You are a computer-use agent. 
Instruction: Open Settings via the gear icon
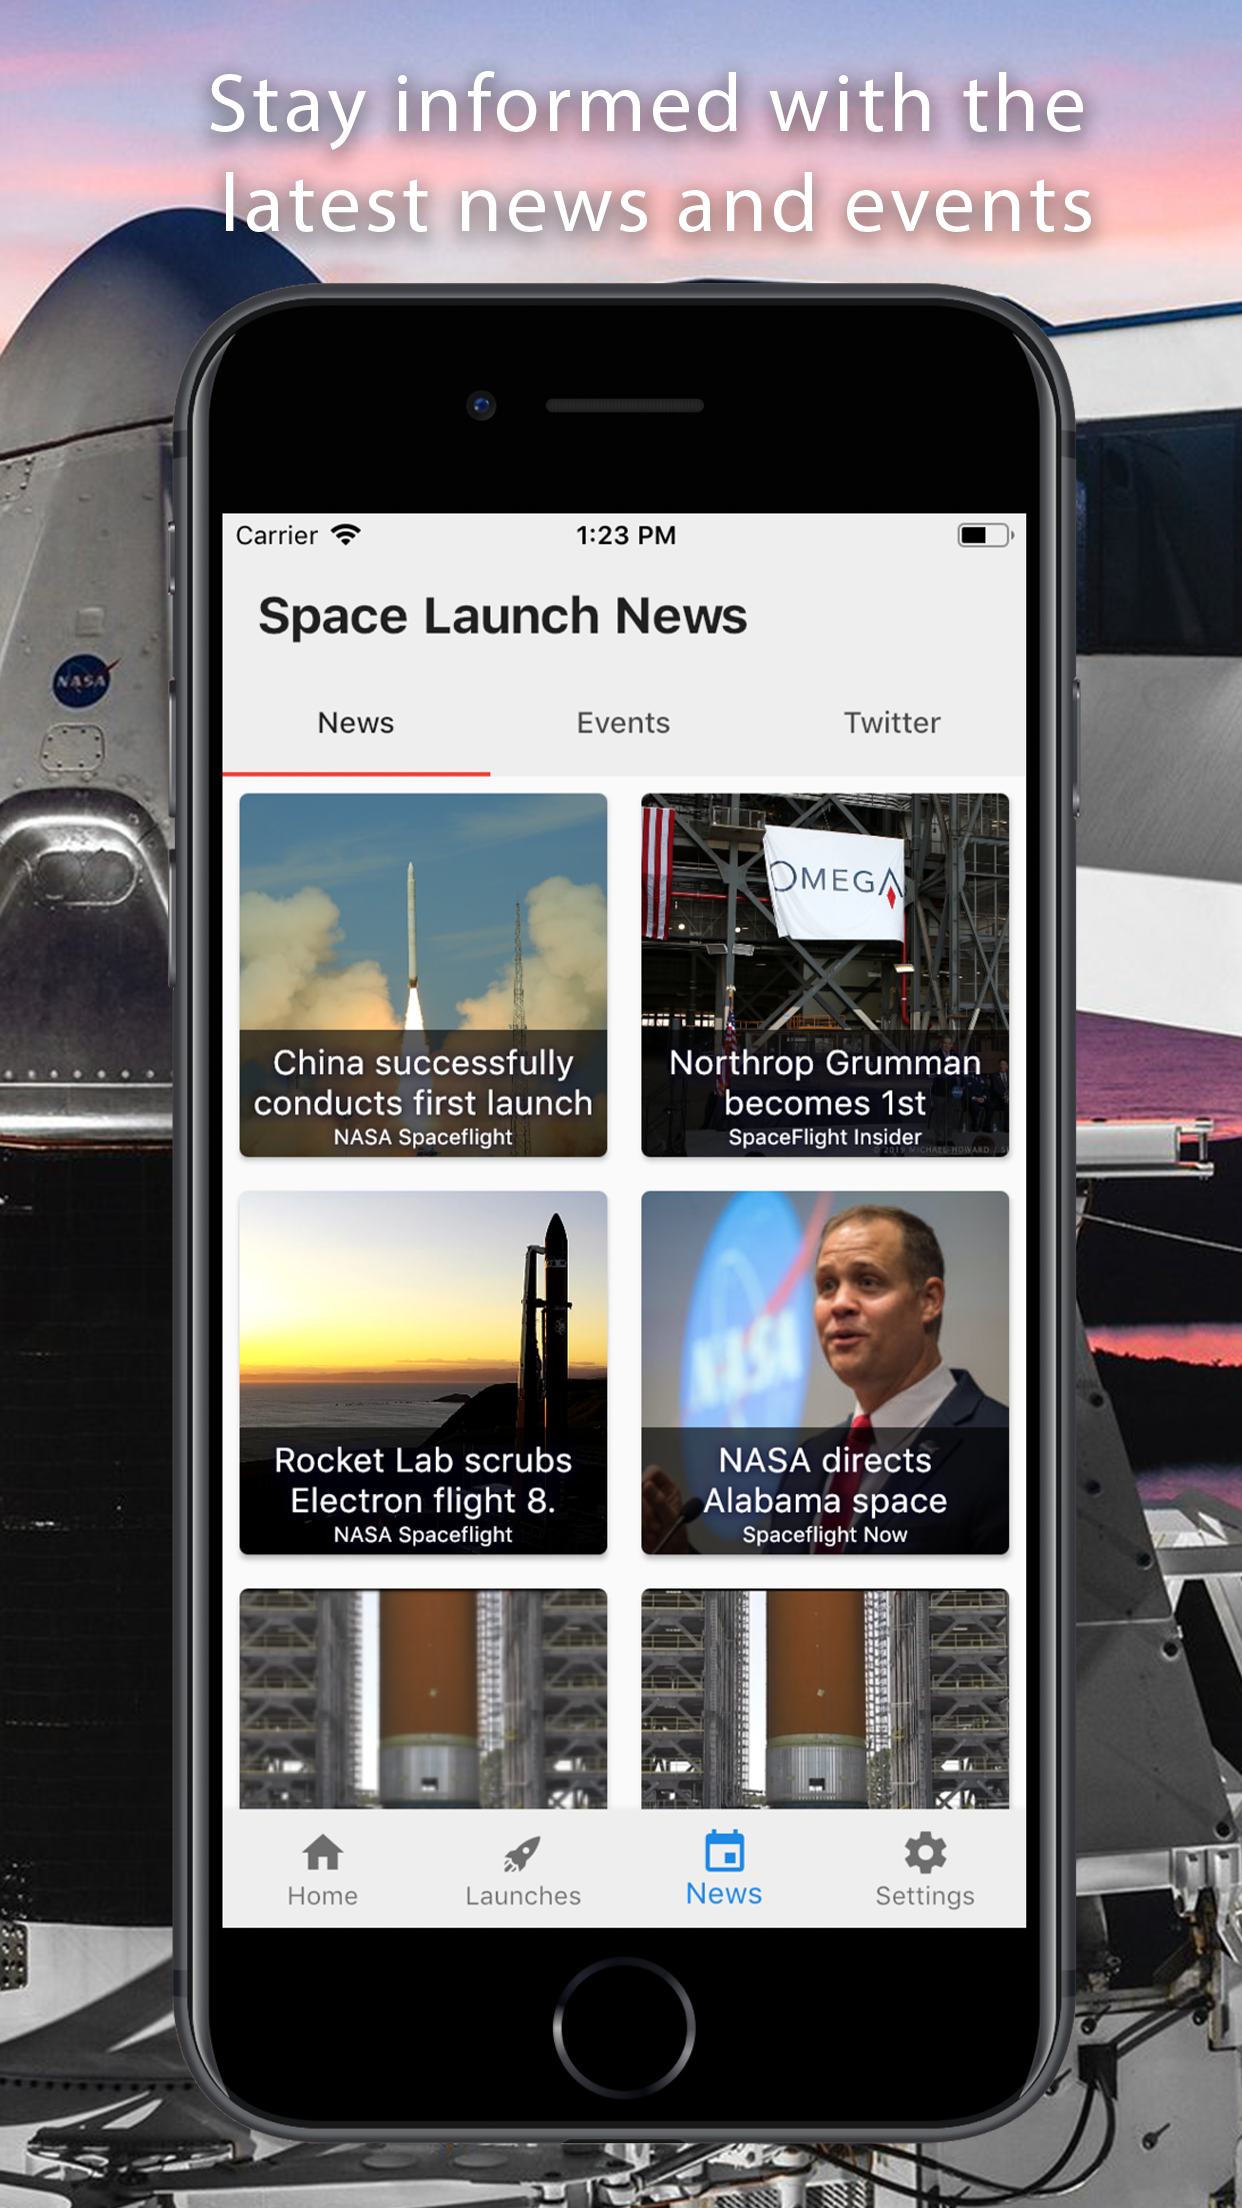pos(925,1852)
